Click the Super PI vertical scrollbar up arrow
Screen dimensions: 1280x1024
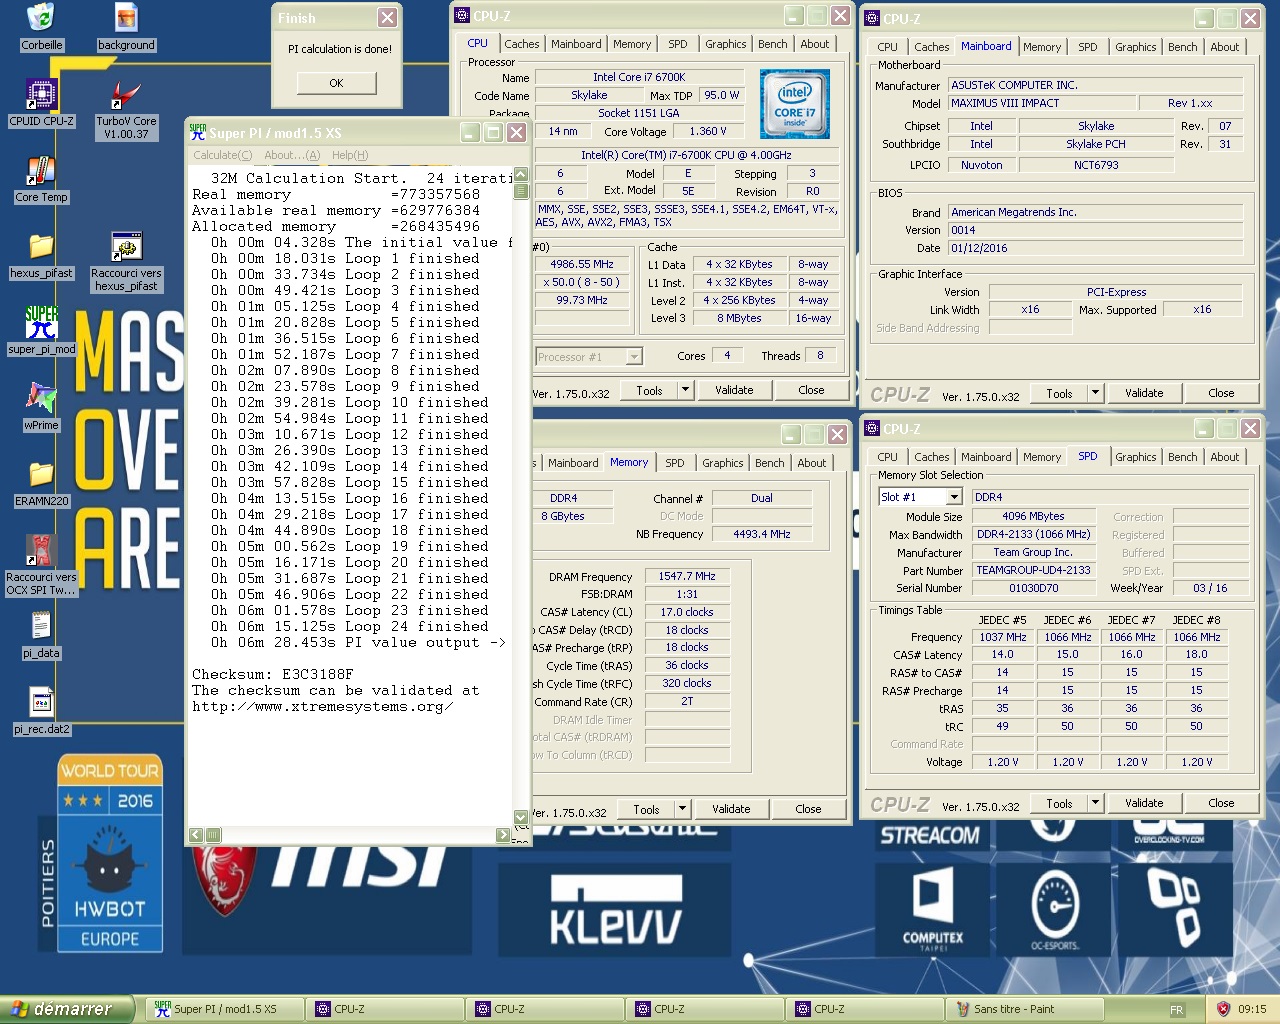521,176
